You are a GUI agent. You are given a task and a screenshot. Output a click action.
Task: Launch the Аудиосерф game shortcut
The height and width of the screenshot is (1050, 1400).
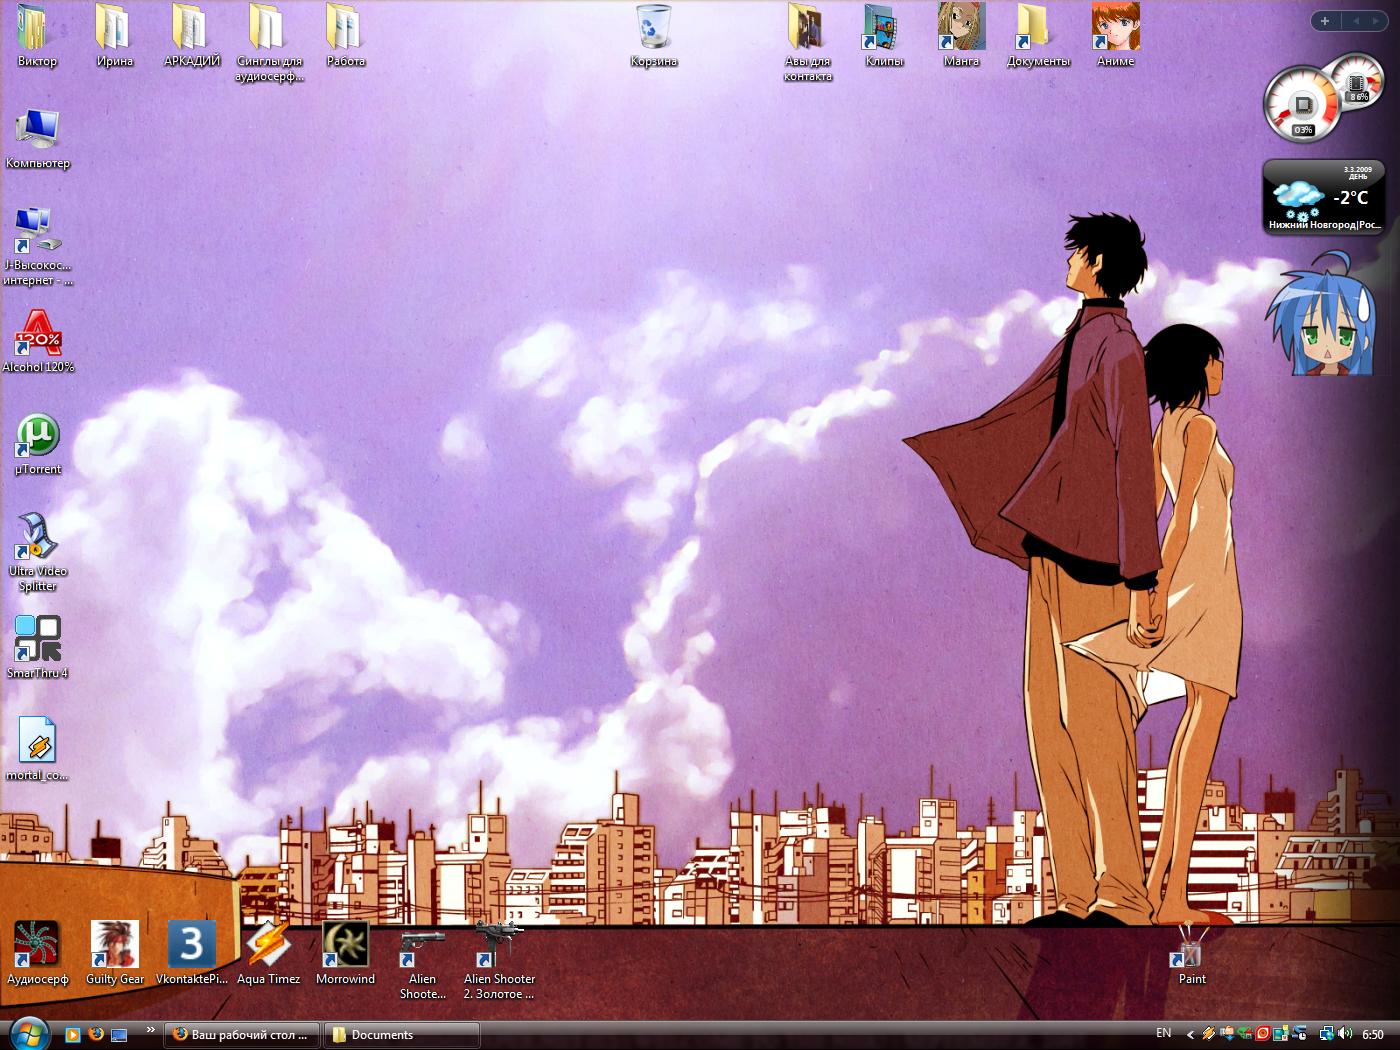tap(37, 953)
